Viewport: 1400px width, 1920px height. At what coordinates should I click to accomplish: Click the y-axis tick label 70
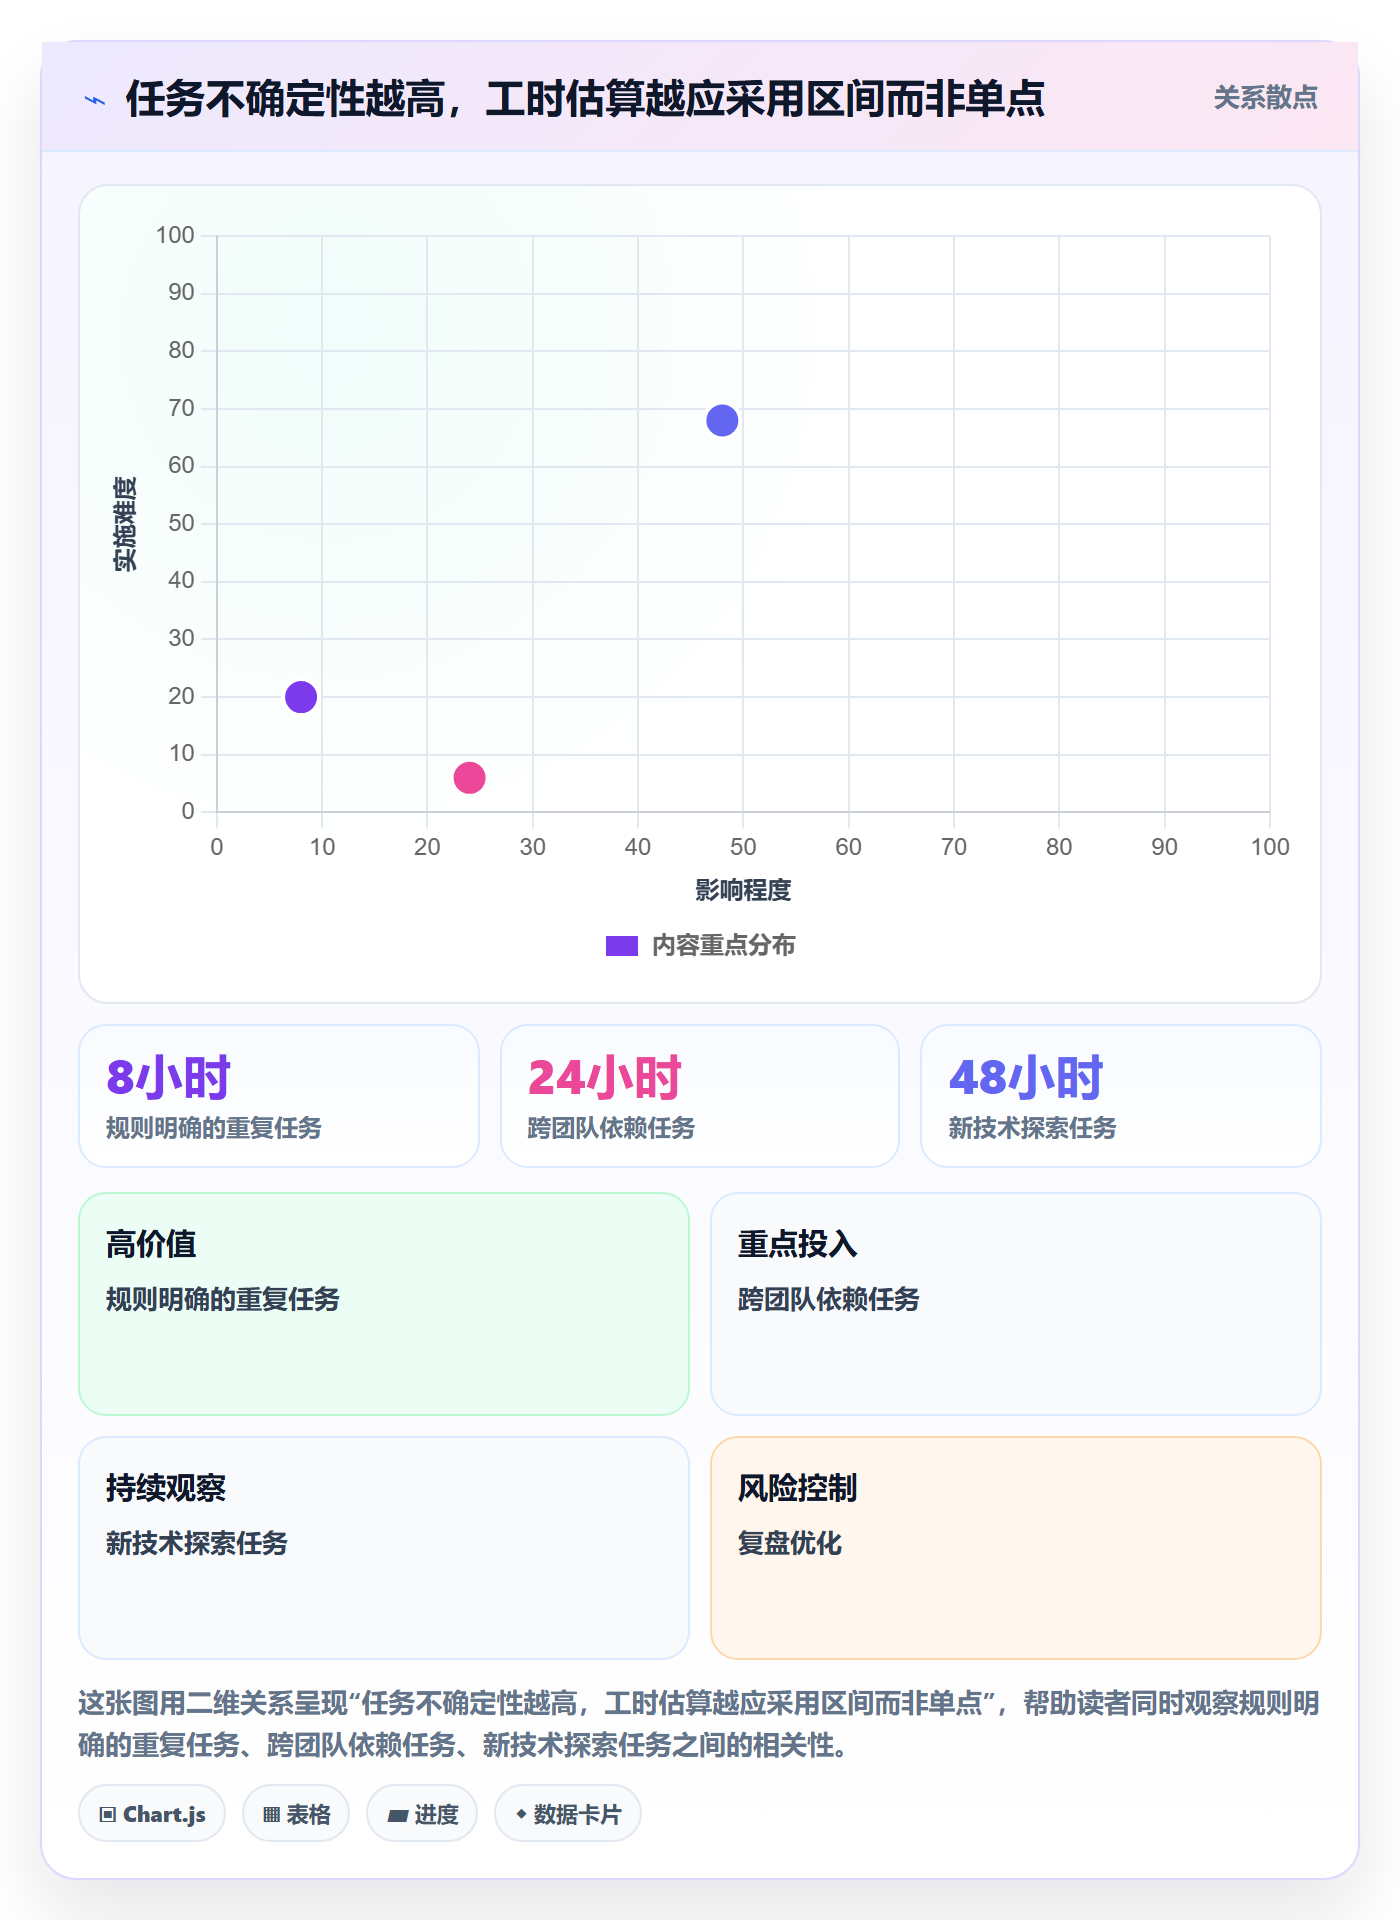(x=181, y=408)
